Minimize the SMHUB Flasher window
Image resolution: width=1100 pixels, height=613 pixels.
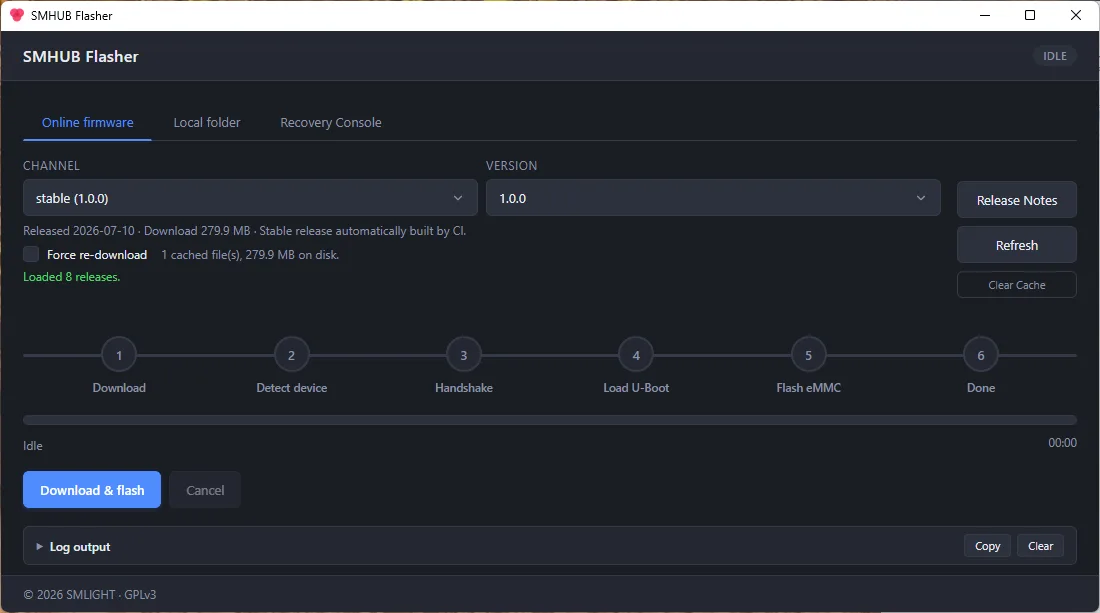(985, 15)
